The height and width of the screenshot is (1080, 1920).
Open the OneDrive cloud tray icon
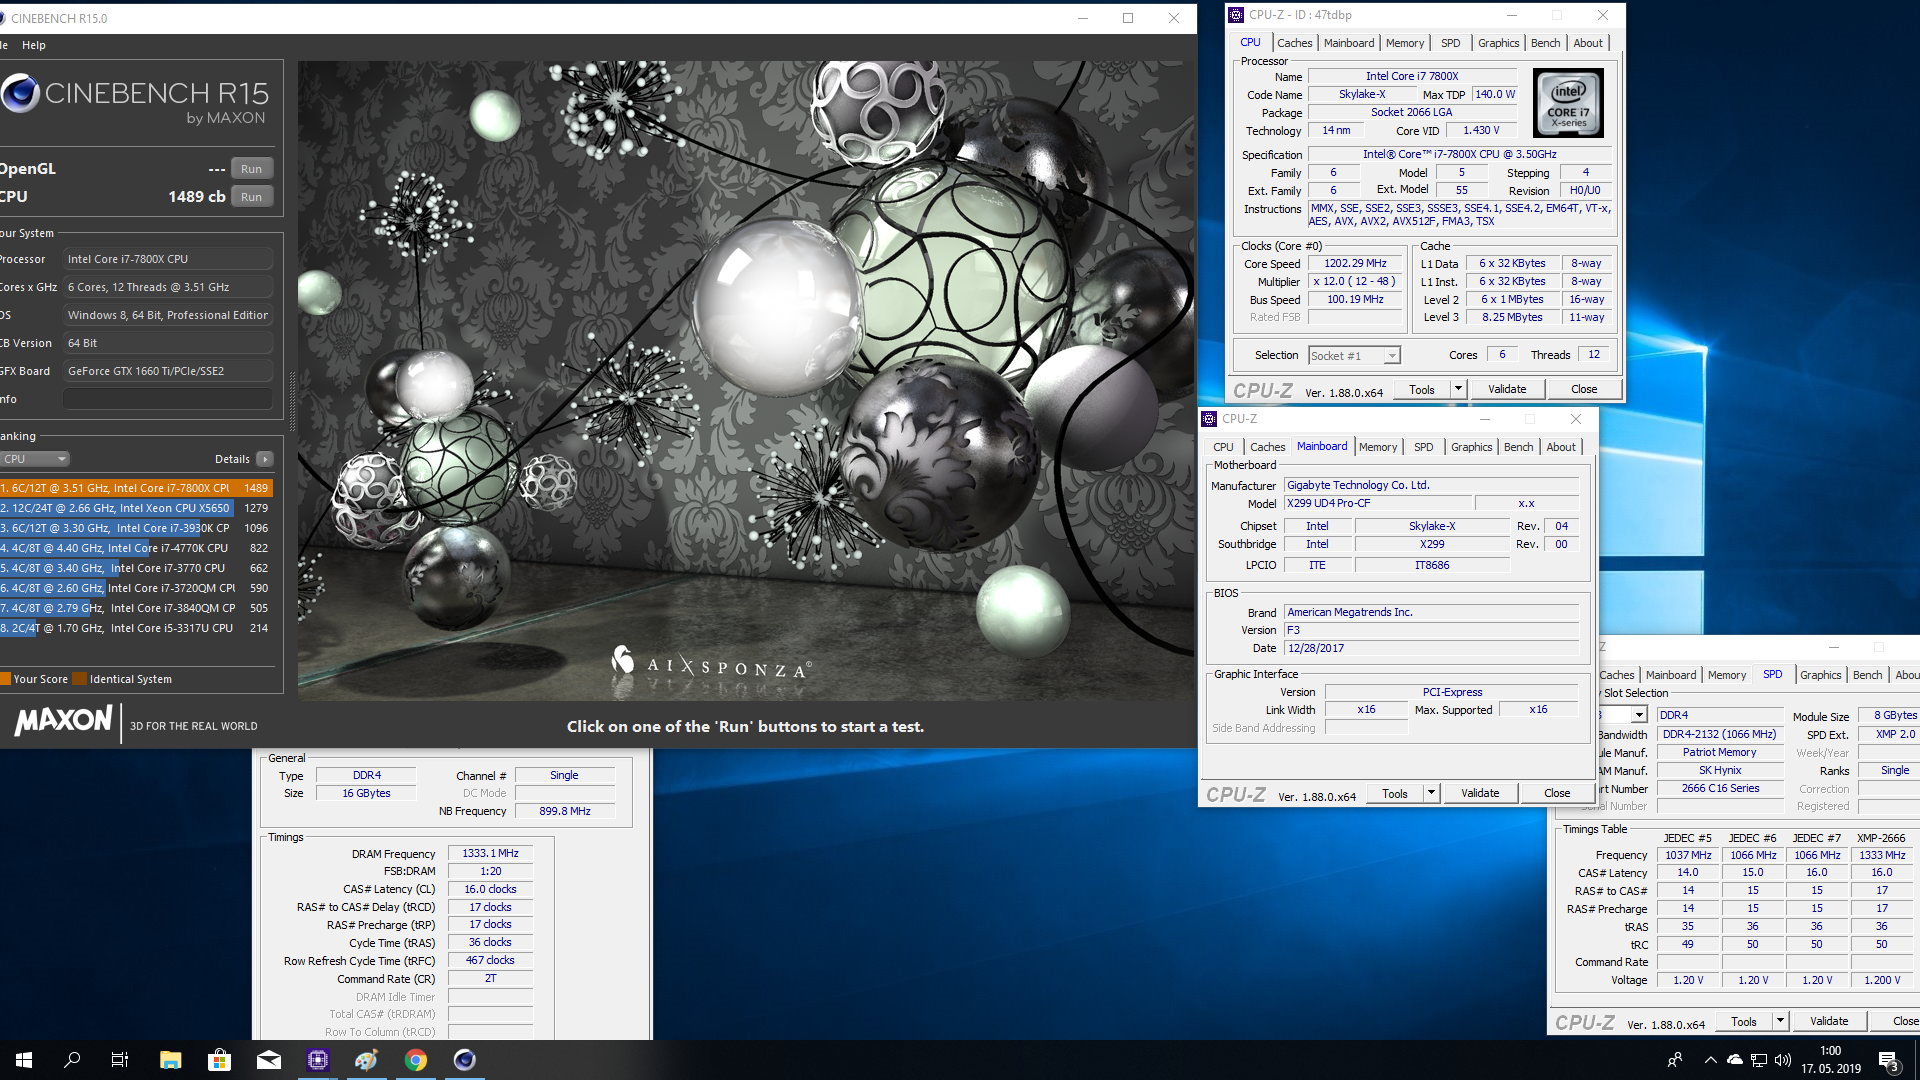coord(1735,1060)
